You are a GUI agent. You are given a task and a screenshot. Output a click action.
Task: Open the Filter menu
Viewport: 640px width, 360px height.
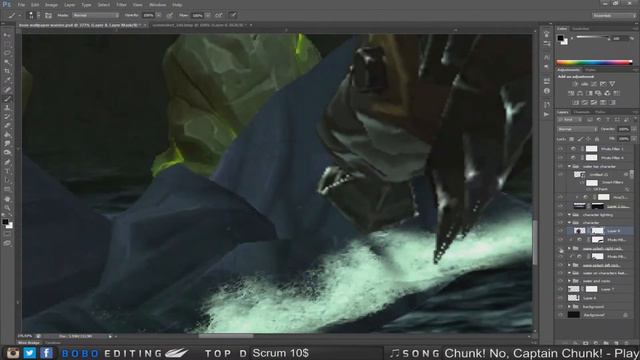(122, 5)
